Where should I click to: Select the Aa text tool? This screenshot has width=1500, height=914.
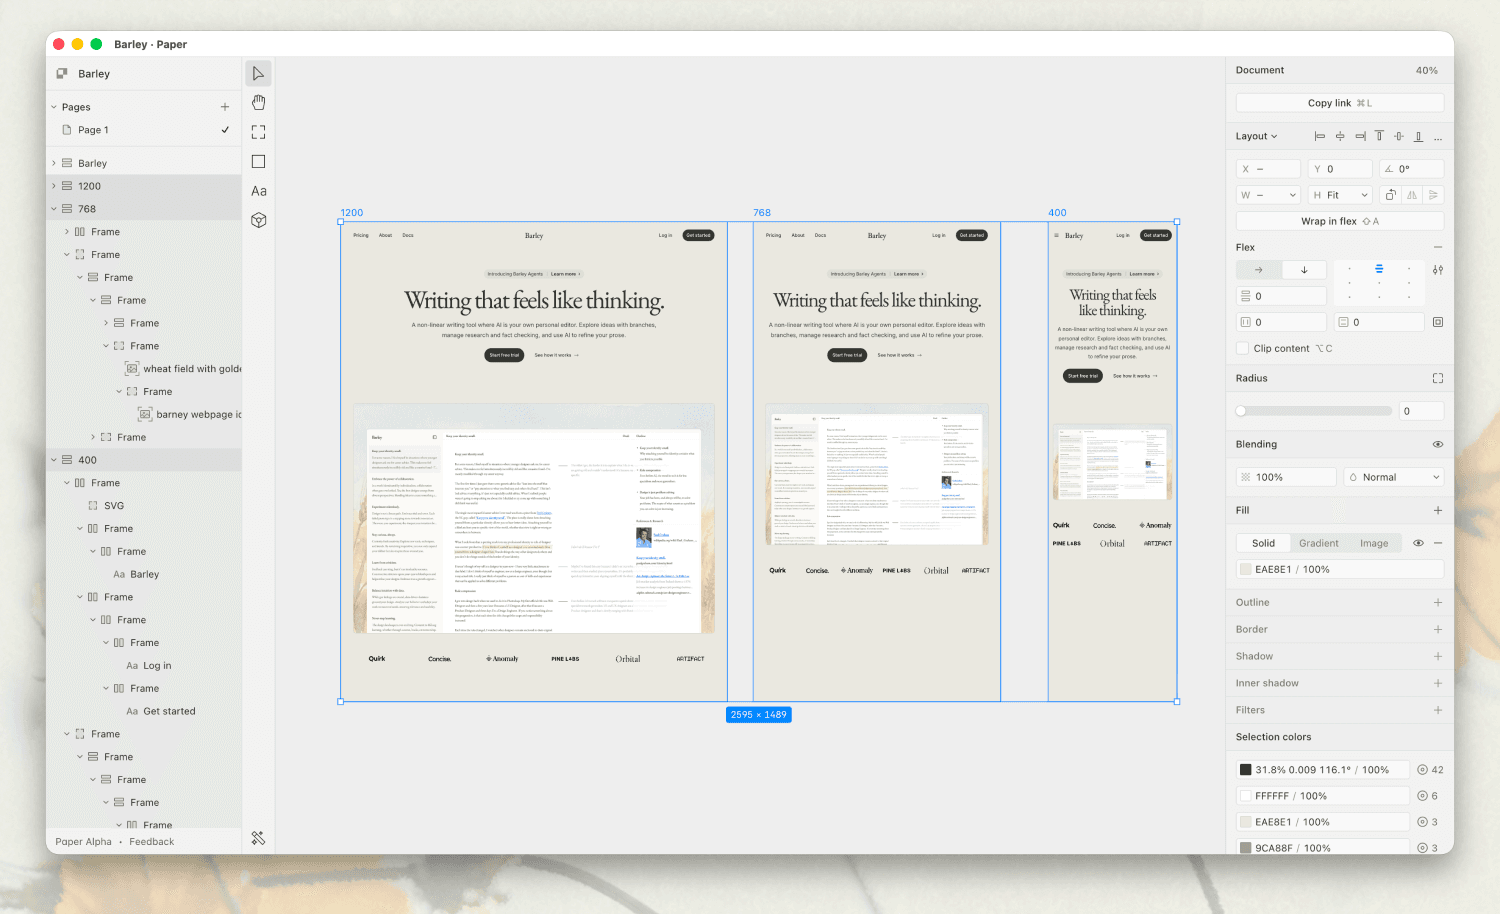(258, 191)
